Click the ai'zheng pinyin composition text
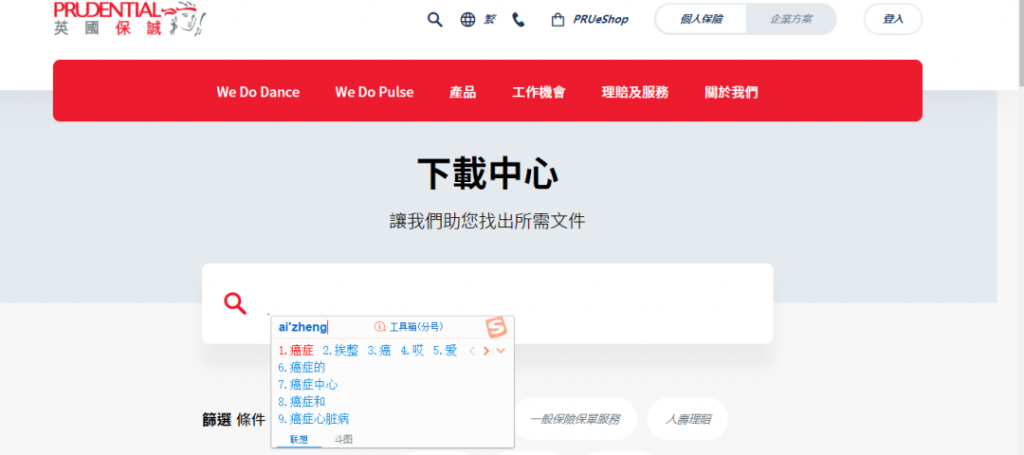 (x=302, y=327)
